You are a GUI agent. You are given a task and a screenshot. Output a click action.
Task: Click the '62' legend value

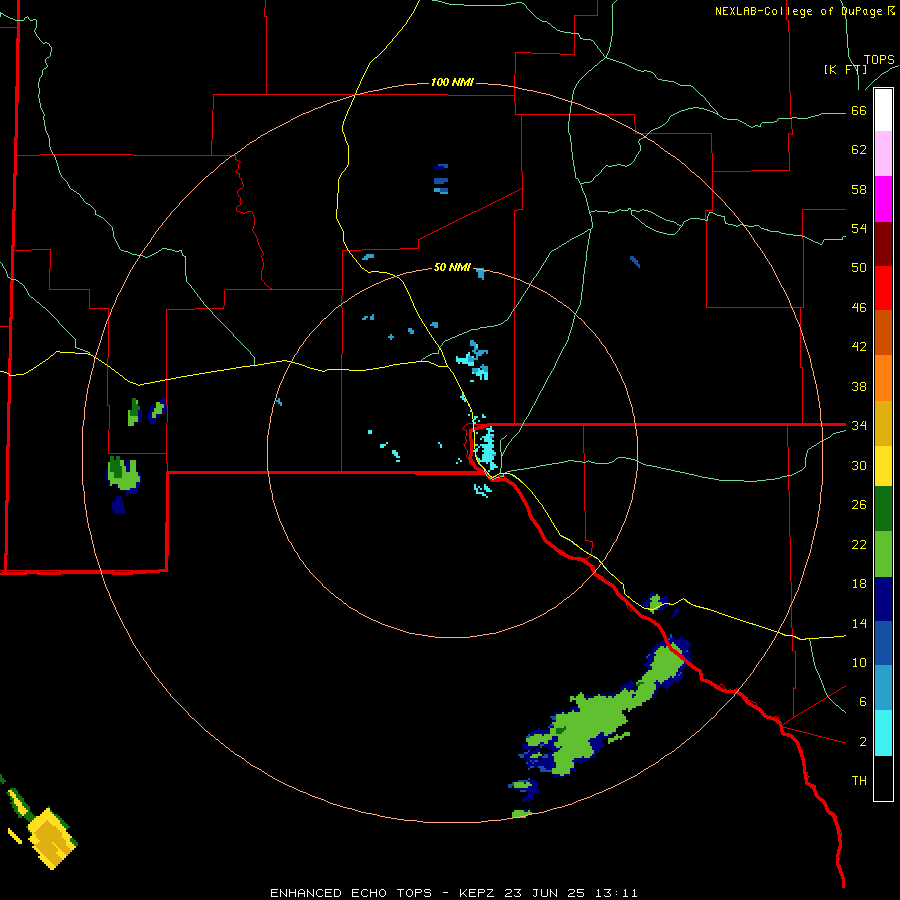(x=859, y=150)
